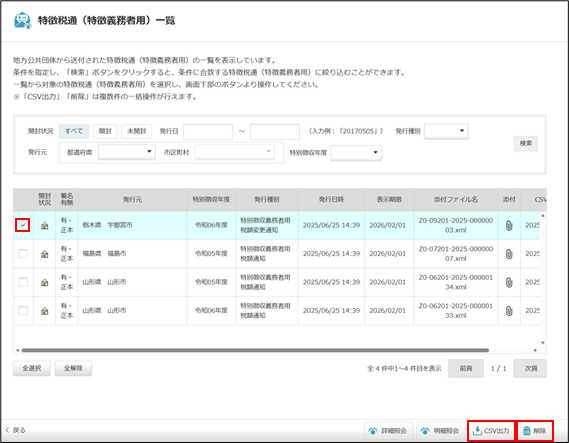This screenshot has width=569, height=443.
Task: Click opened-envelope icon in 山形県 令和05年度 row
Action: pos(45,282)
